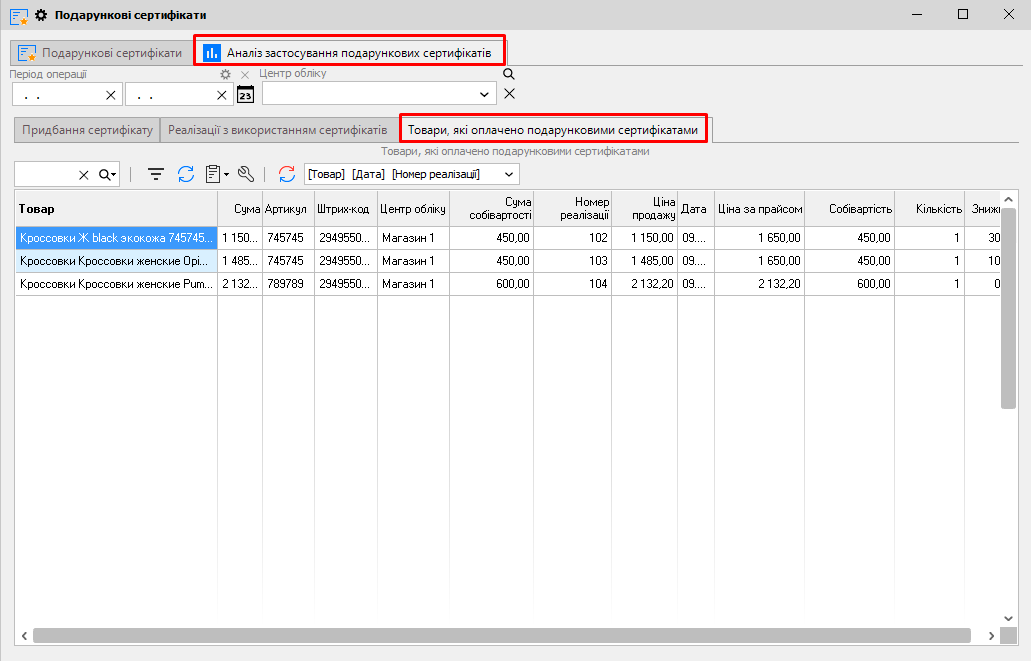The height and width of the screenshot is (661, 1031).
Task: Clear the period start date
Action: 111,95
